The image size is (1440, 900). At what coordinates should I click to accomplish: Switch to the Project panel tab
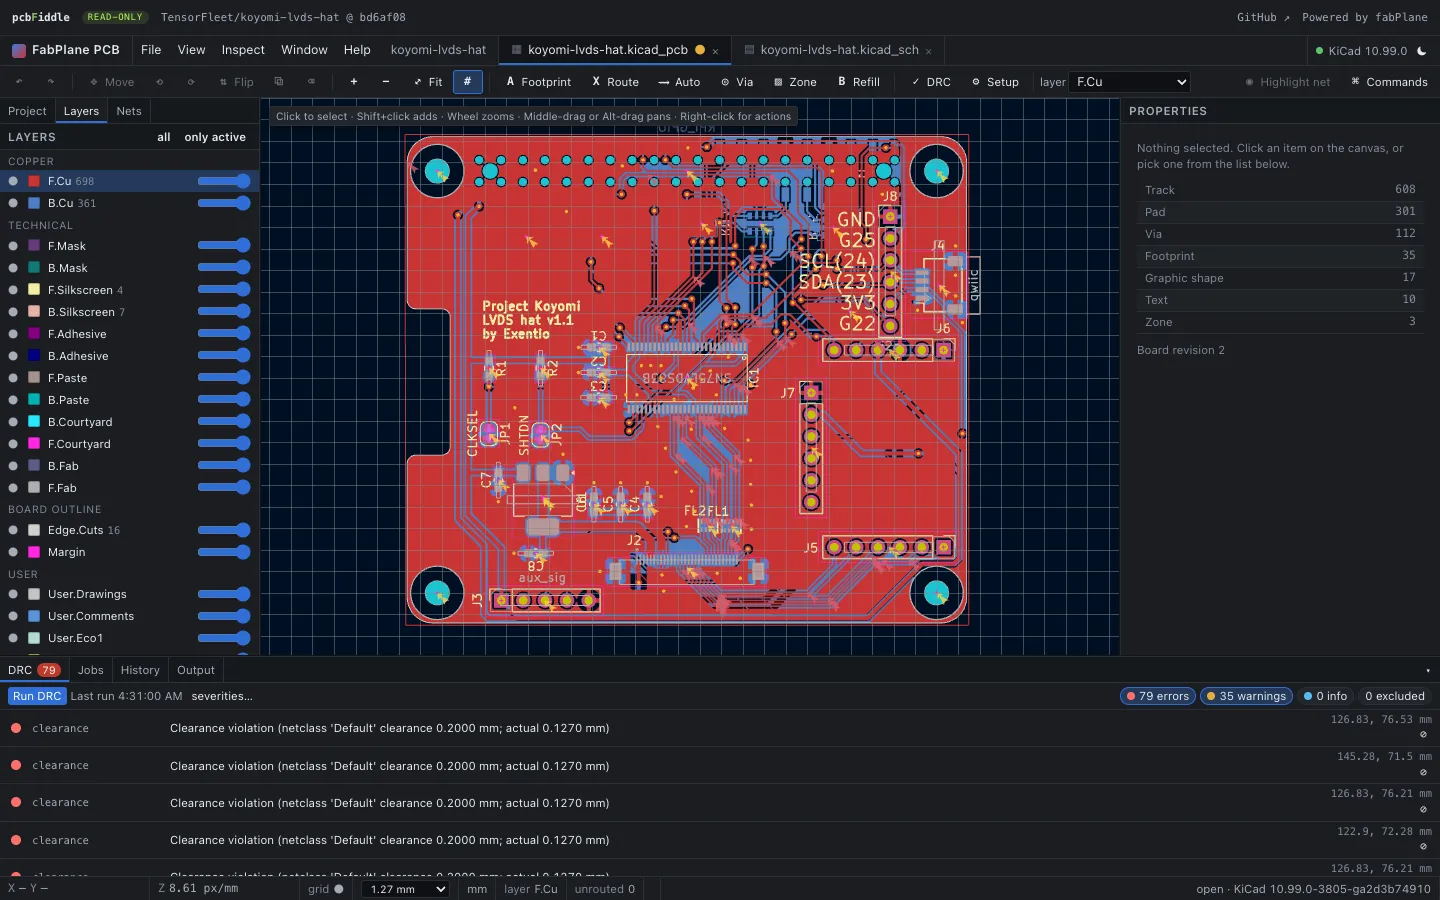[x=27, y=111]
